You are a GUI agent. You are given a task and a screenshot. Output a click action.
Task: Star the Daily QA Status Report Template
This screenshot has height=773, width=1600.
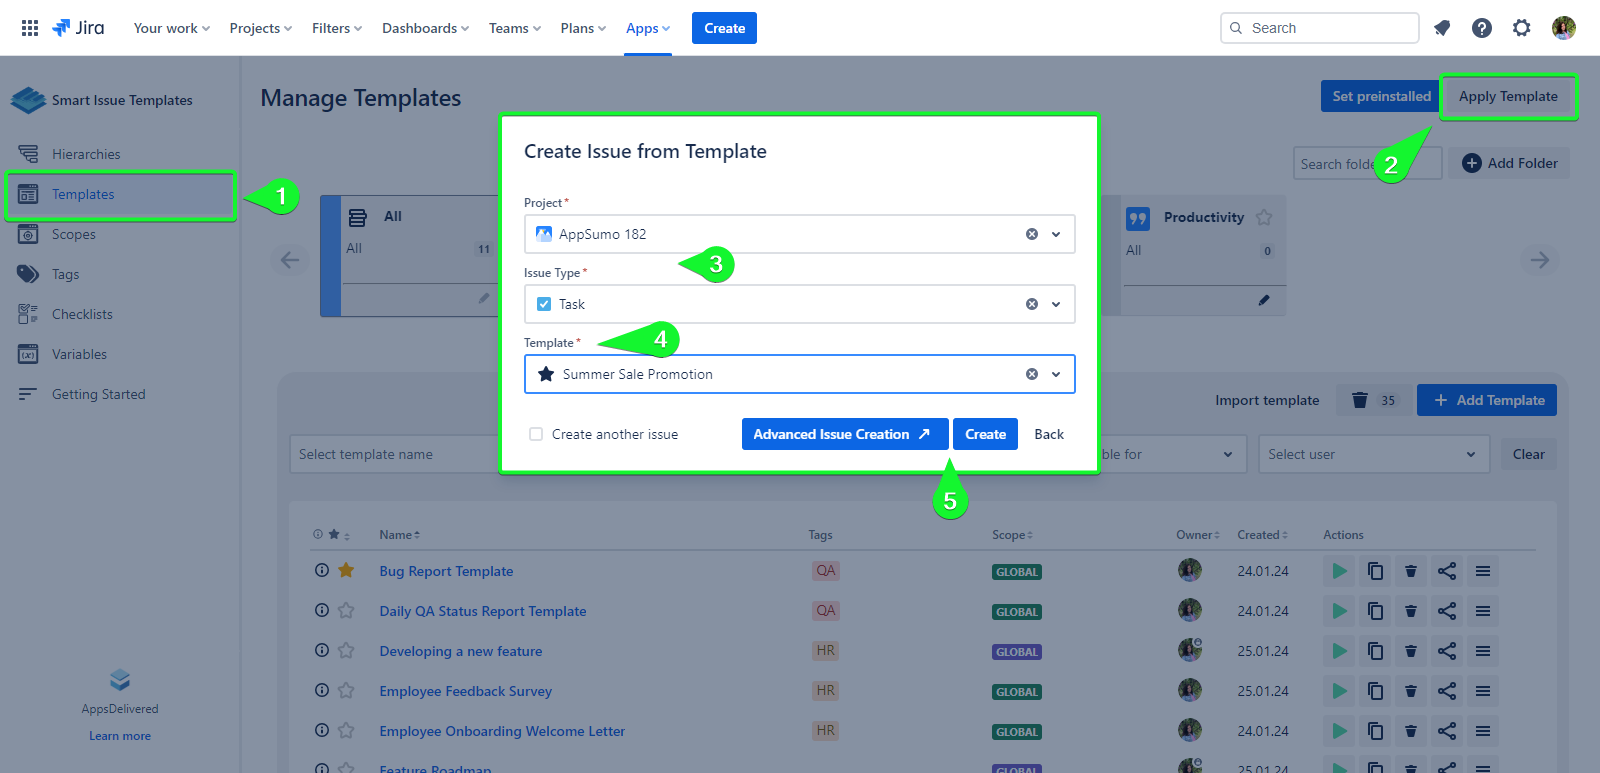click(346, 611)
